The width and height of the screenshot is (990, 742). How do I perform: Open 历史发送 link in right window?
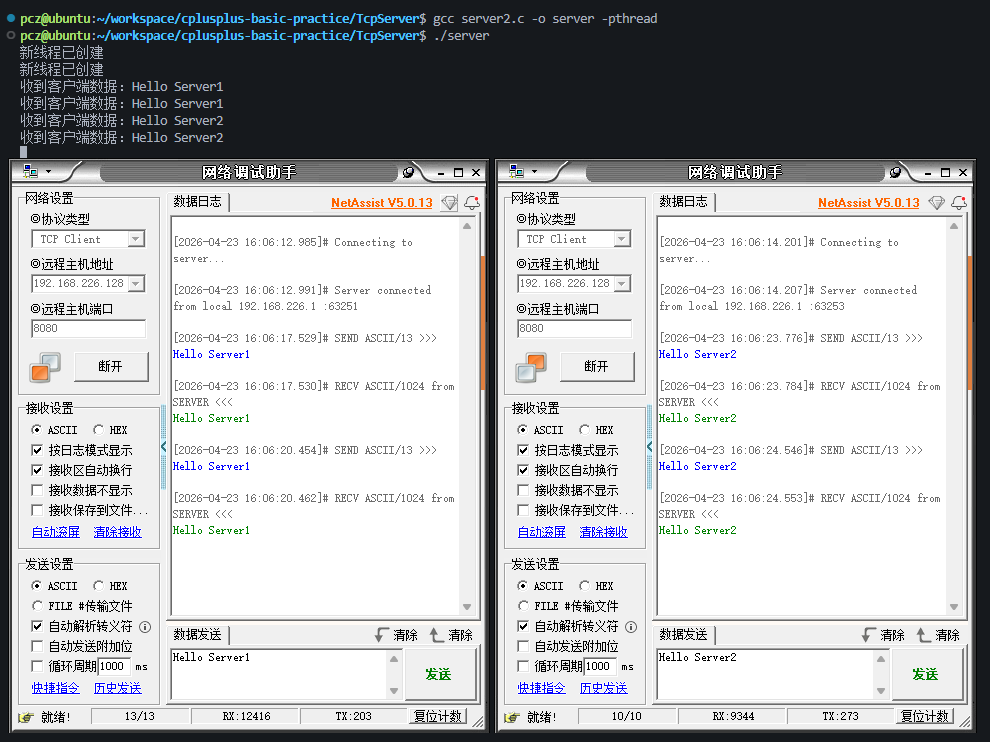coord(604,688)
